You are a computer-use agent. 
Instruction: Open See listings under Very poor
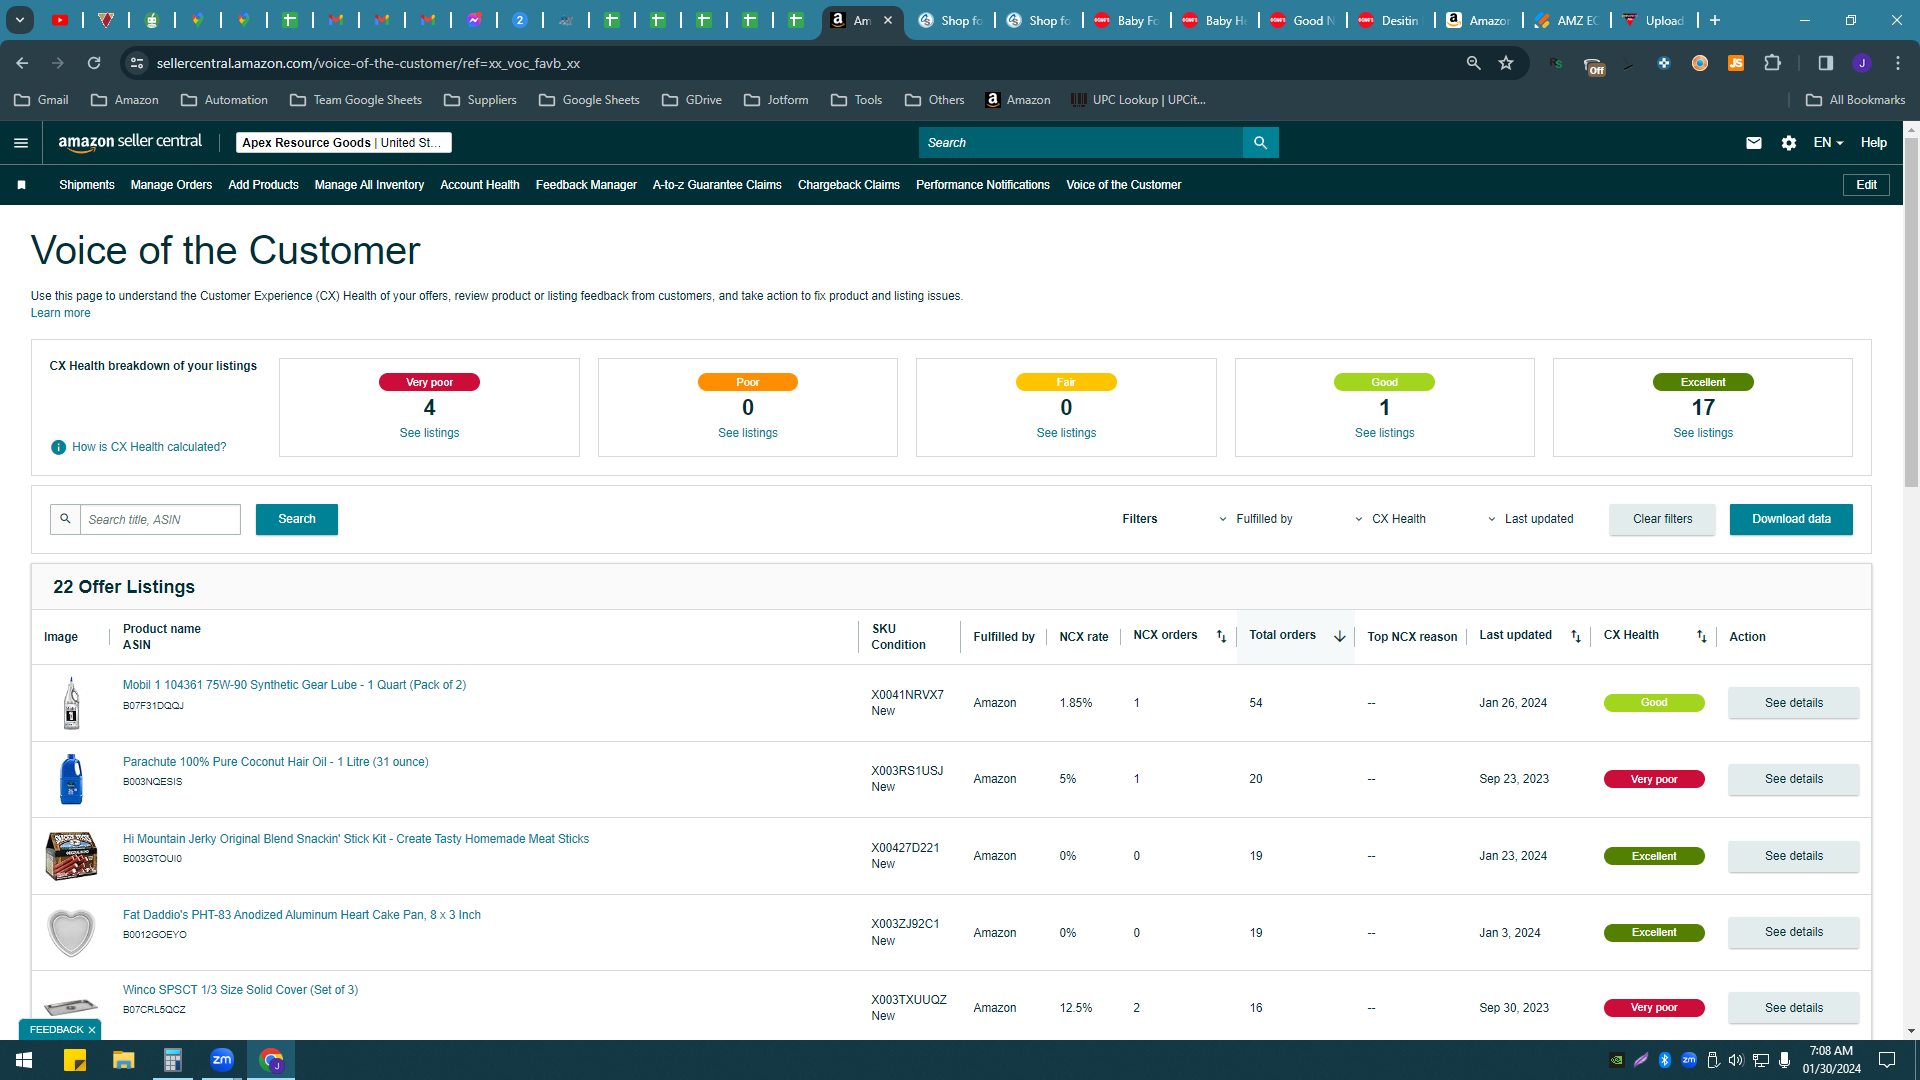[x=429, y=433]
